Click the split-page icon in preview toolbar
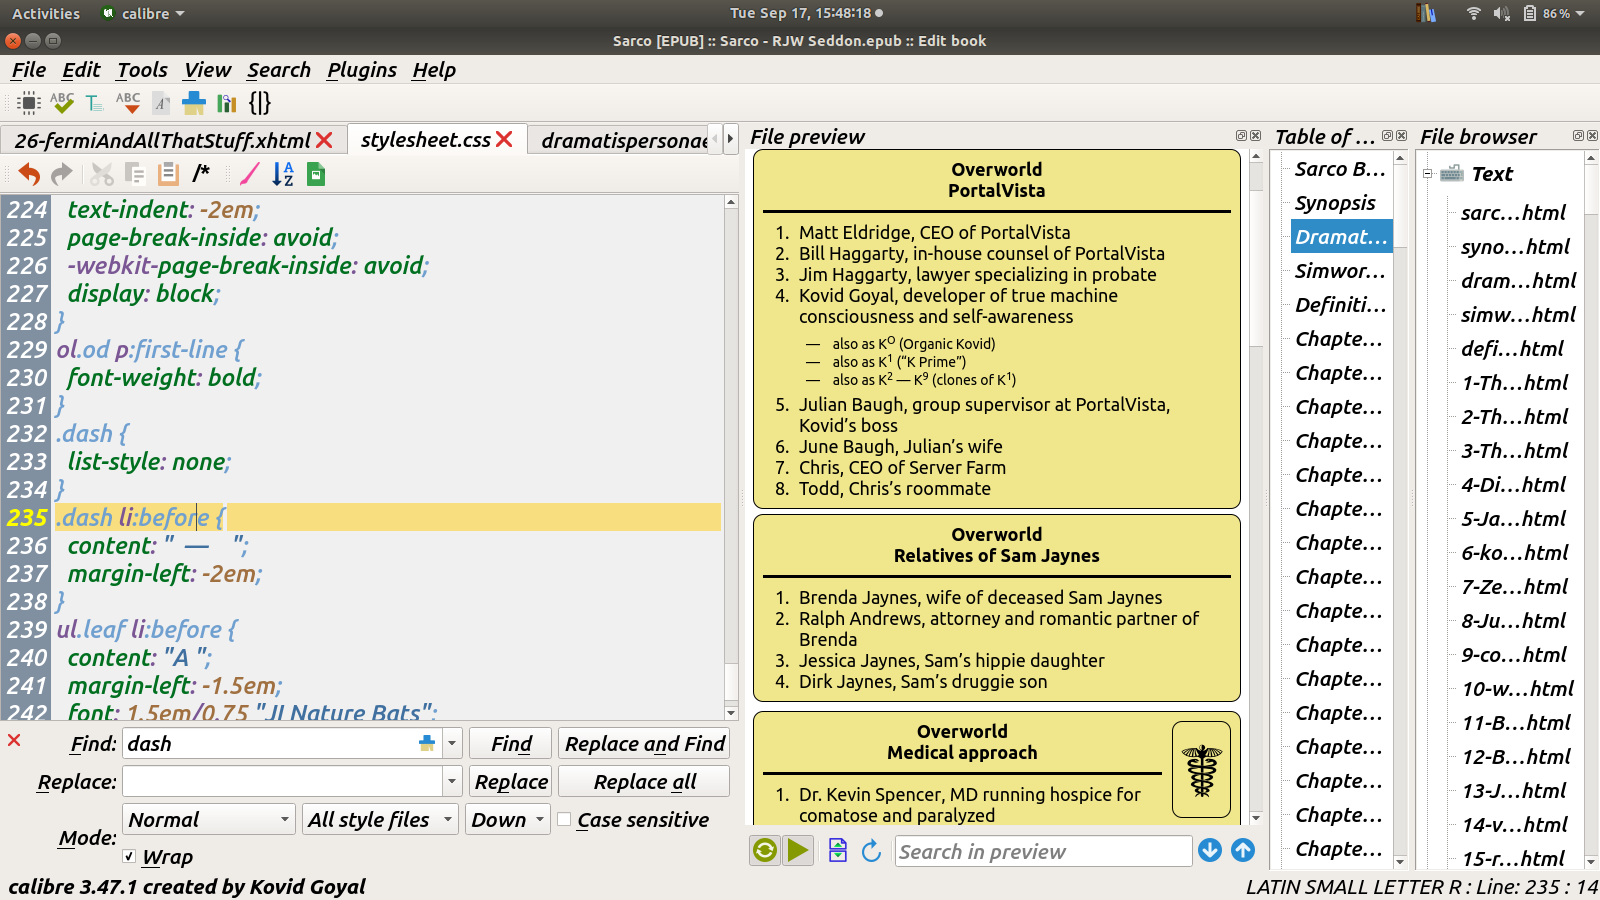Screen dimensions: 1600x900 click(x=838, y=850)
